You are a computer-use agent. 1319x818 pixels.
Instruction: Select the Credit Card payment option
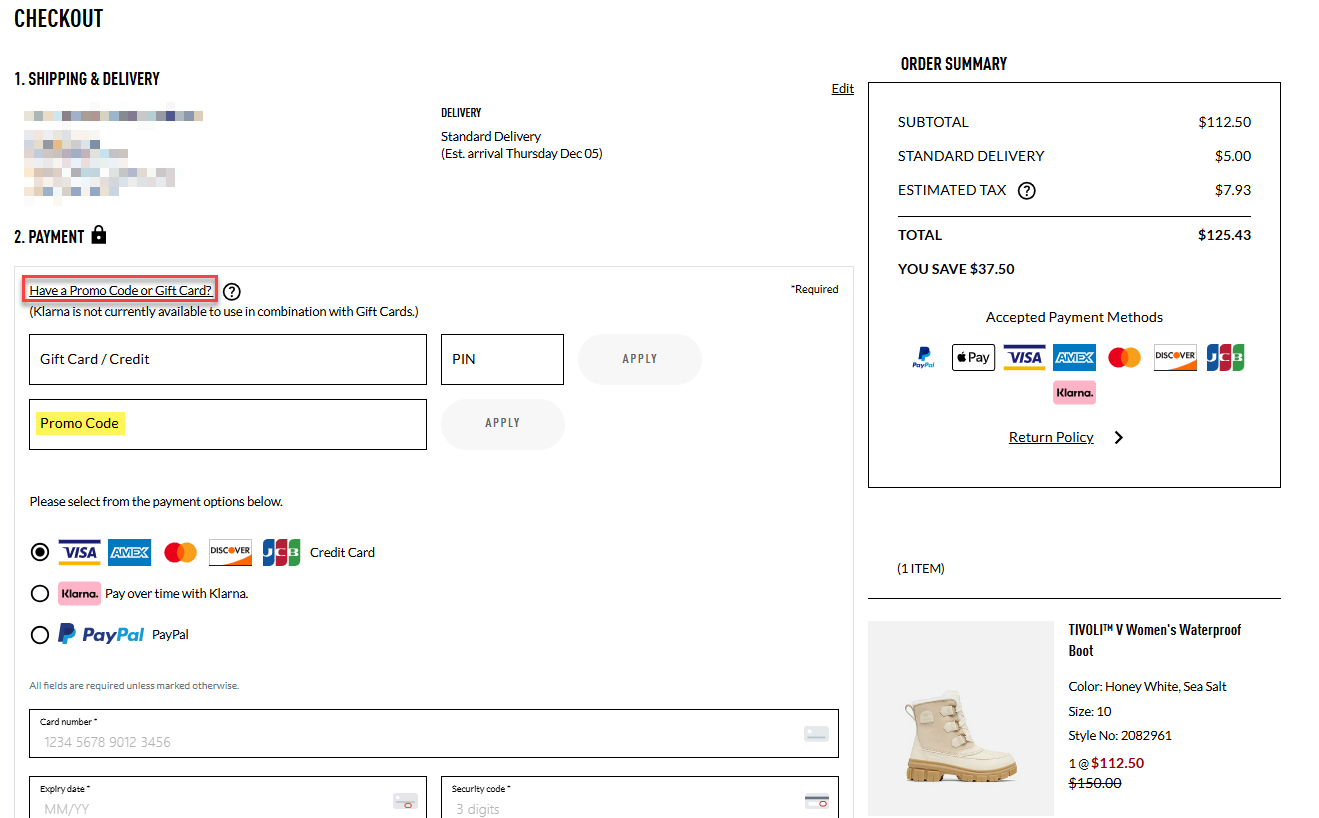point(40,552)
